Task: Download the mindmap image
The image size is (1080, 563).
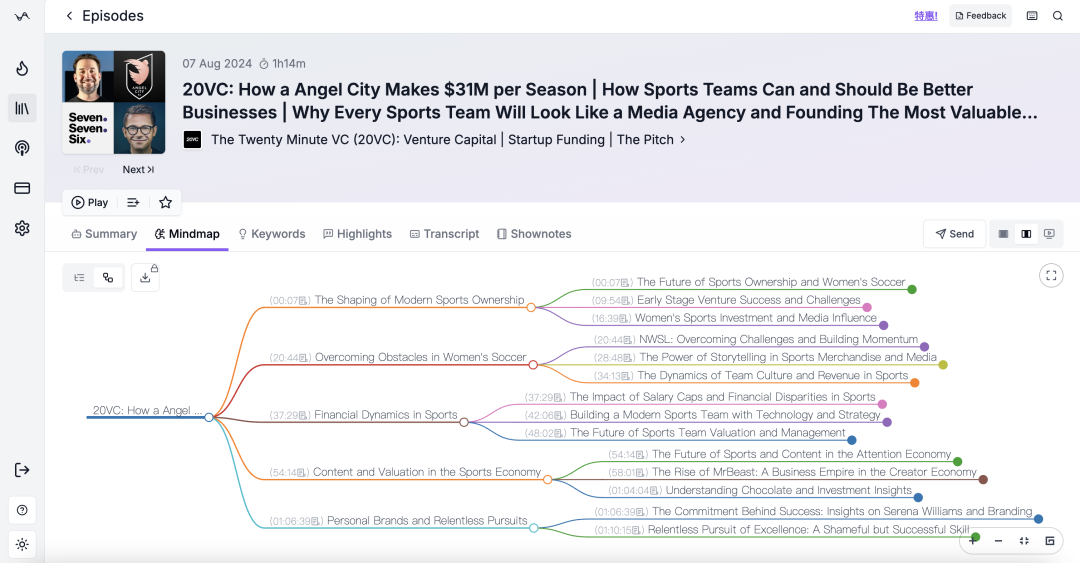Action: tap(145, 278)
